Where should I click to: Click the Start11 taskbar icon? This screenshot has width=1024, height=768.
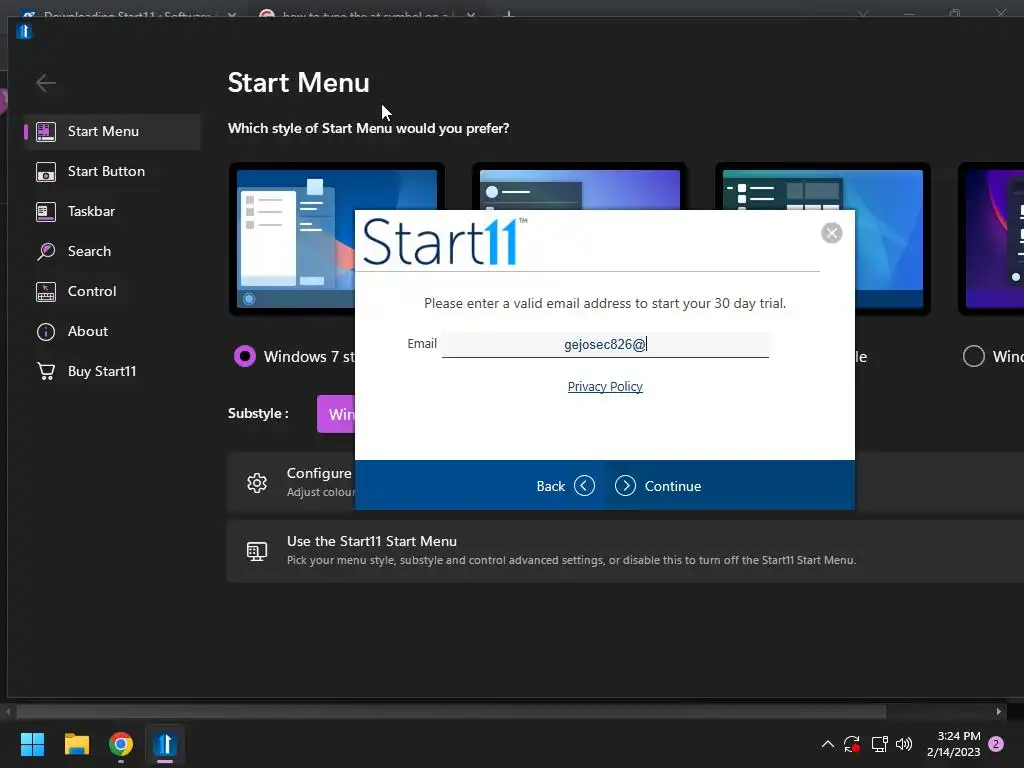(165, 744)
